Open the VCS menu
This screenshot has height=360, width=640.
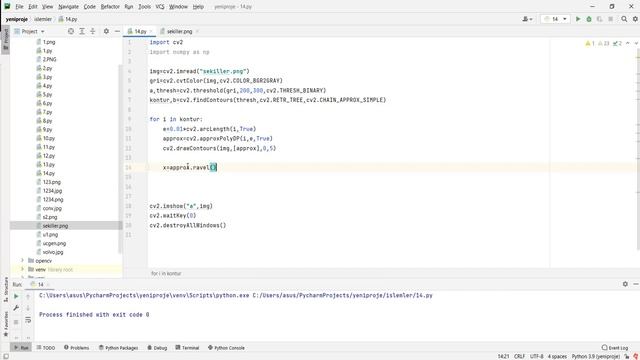[160, 7]
